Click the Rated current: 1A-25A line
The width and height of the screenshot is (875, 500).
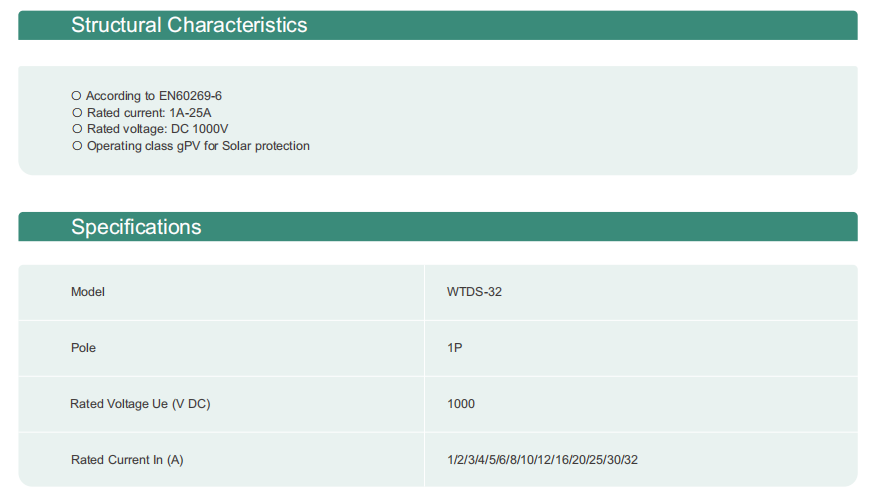pos(149,113)
